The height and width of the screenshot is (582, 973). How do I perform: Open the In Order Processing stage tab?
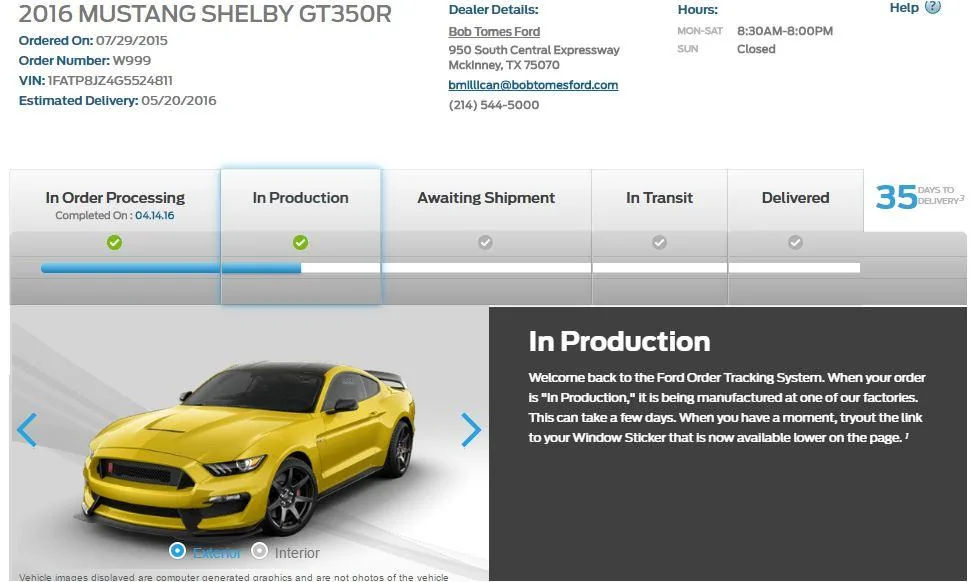[115, 200]
